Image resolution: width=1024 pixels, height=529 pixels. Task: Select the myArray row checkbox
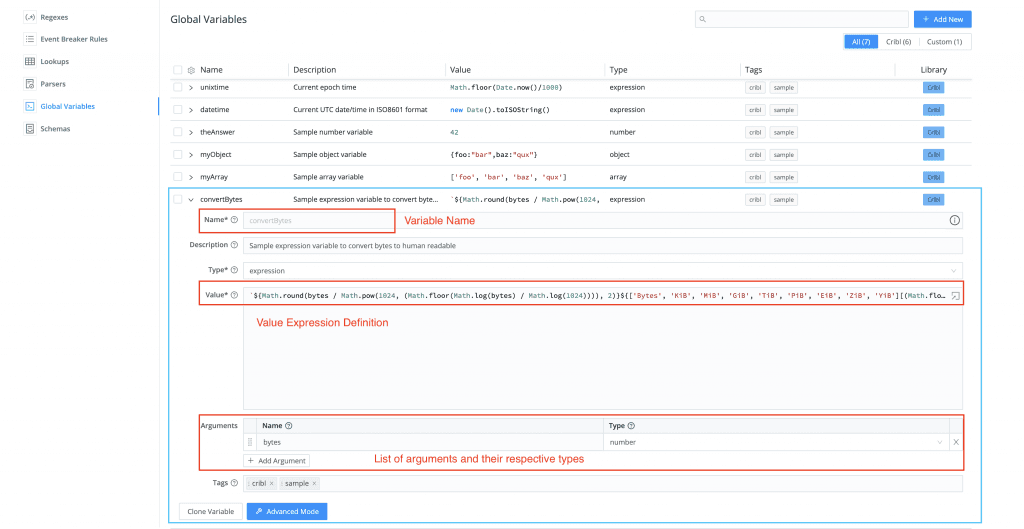(x=178, y=177)
